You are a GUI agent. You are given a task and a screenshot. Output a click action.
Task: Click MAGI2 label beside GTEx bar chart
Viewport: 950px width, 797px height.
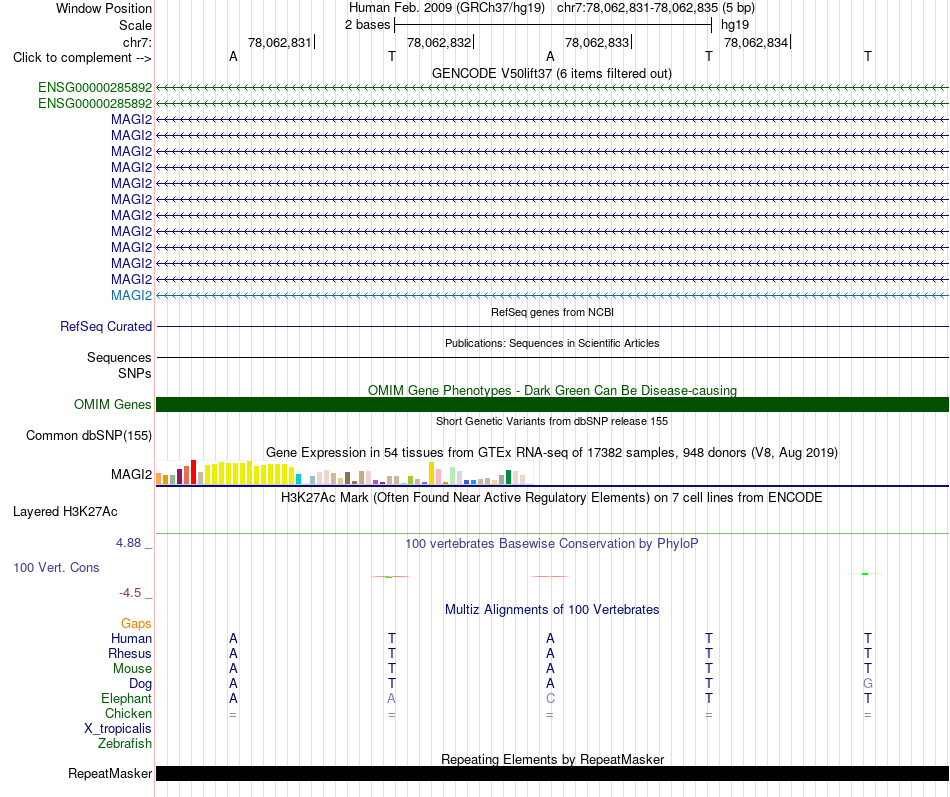click(131, 474)
